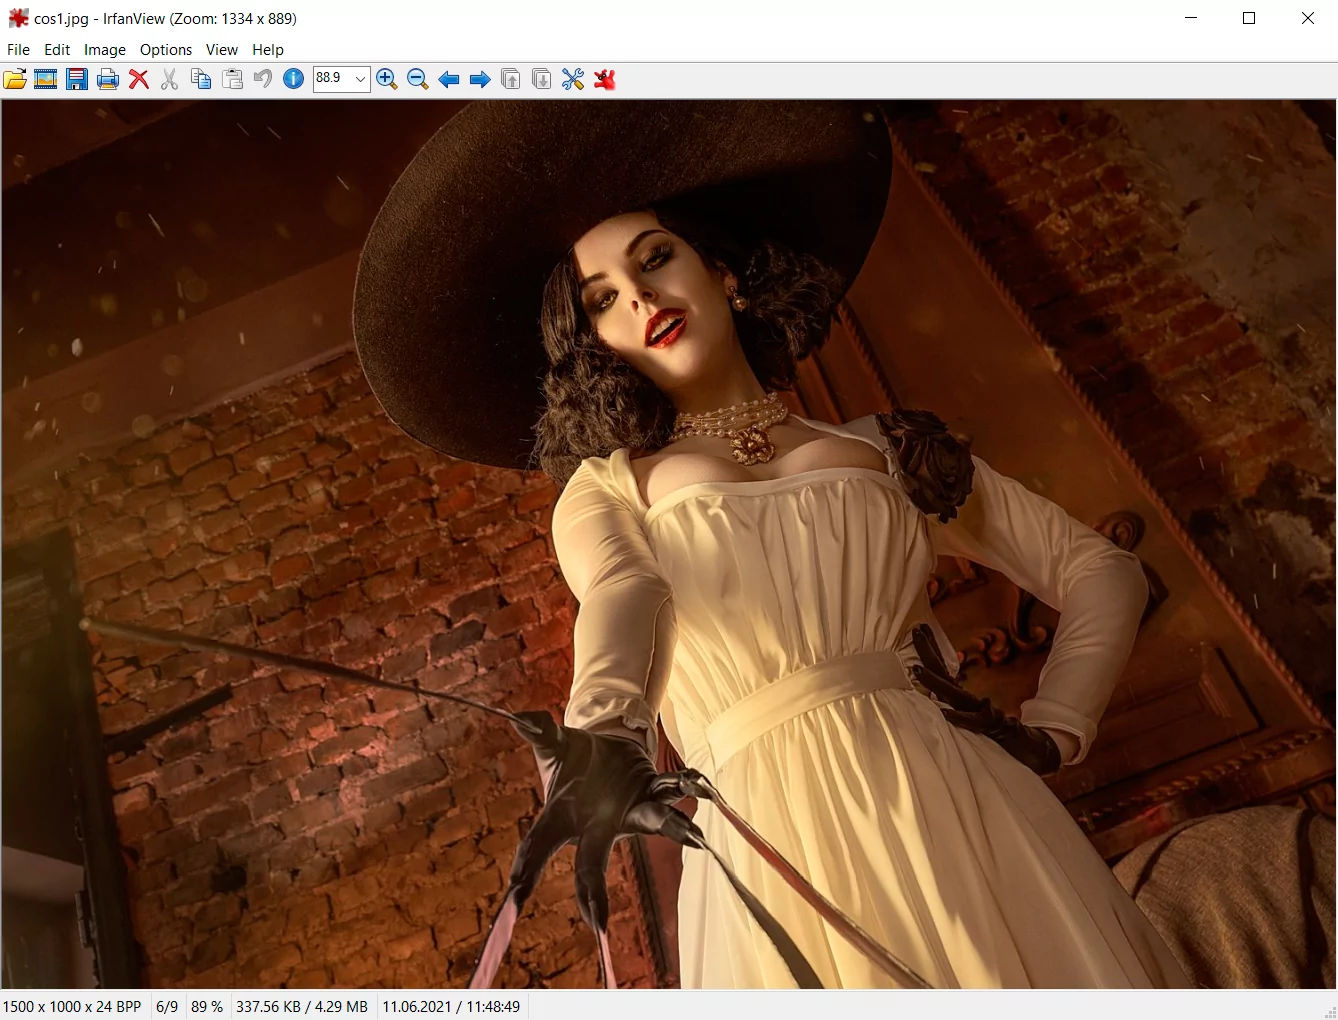This screenshot has width=1338, height=1020.
Task: Expand the zoom percentage dropdown arrow
Action: [x=360, y=79]
